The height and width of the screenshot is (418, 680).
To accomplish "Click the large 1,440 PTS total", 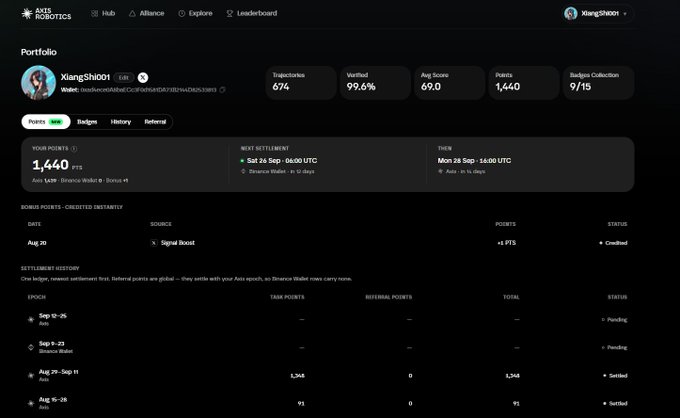I will (57, 165).
